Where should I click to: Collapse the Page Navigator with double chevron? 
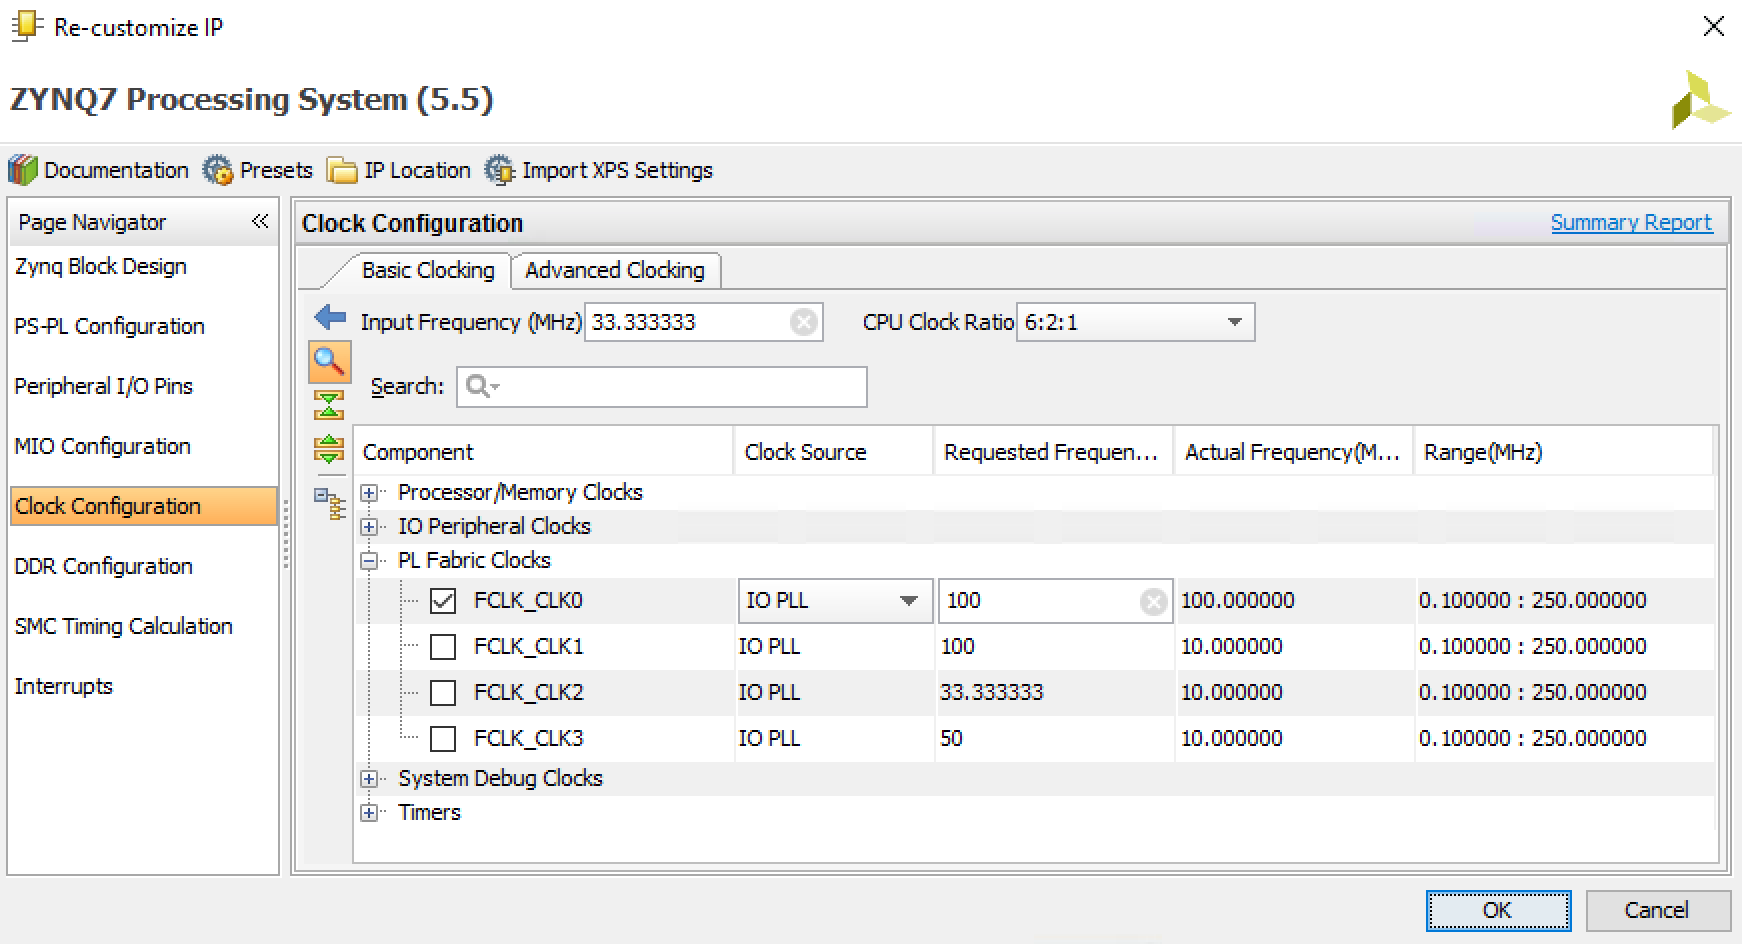tap(260, 221)
